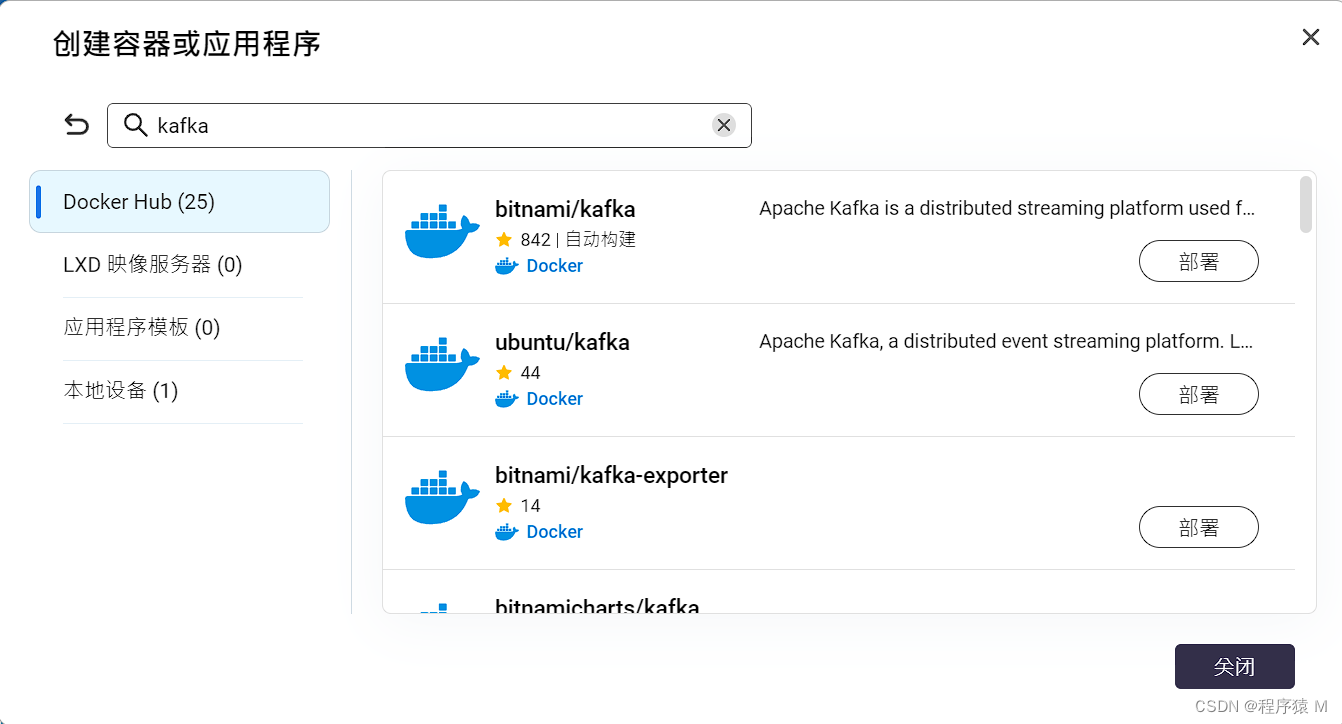
Task: Click the bitnami/kafka title
Action: [565, 210]
